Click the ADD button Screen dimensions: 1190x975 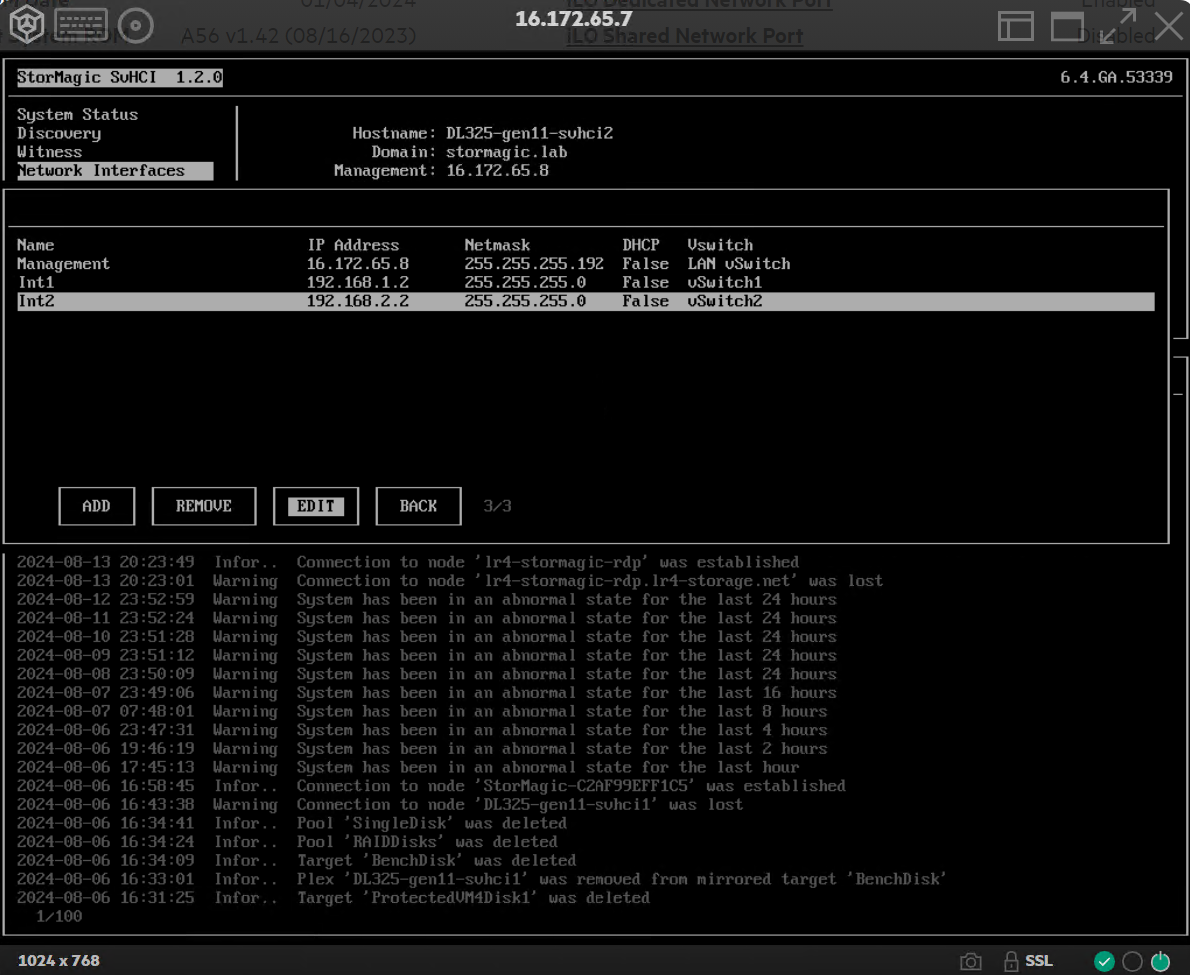point(96,506)
